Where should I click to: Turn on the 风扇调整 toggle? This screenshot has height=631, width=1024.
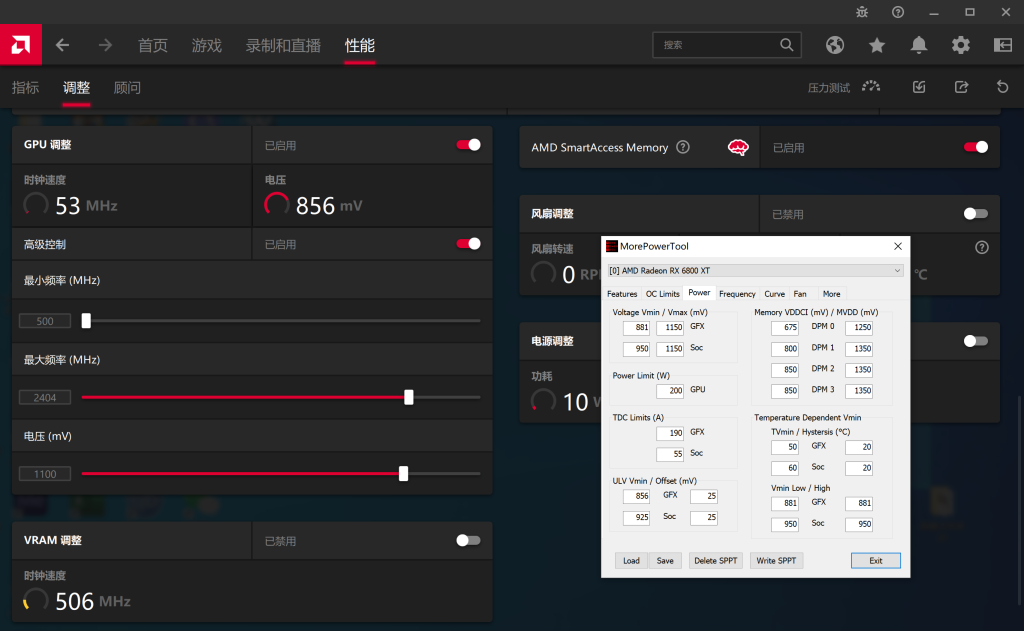(x=975, y=214)
